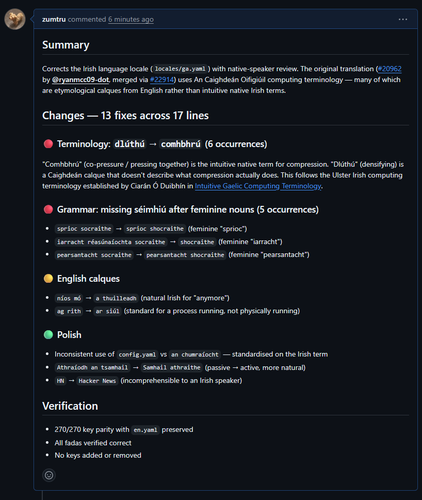Open the zumtru username link
The width and height of the screenshot is (422, 500).
(54, 19)
